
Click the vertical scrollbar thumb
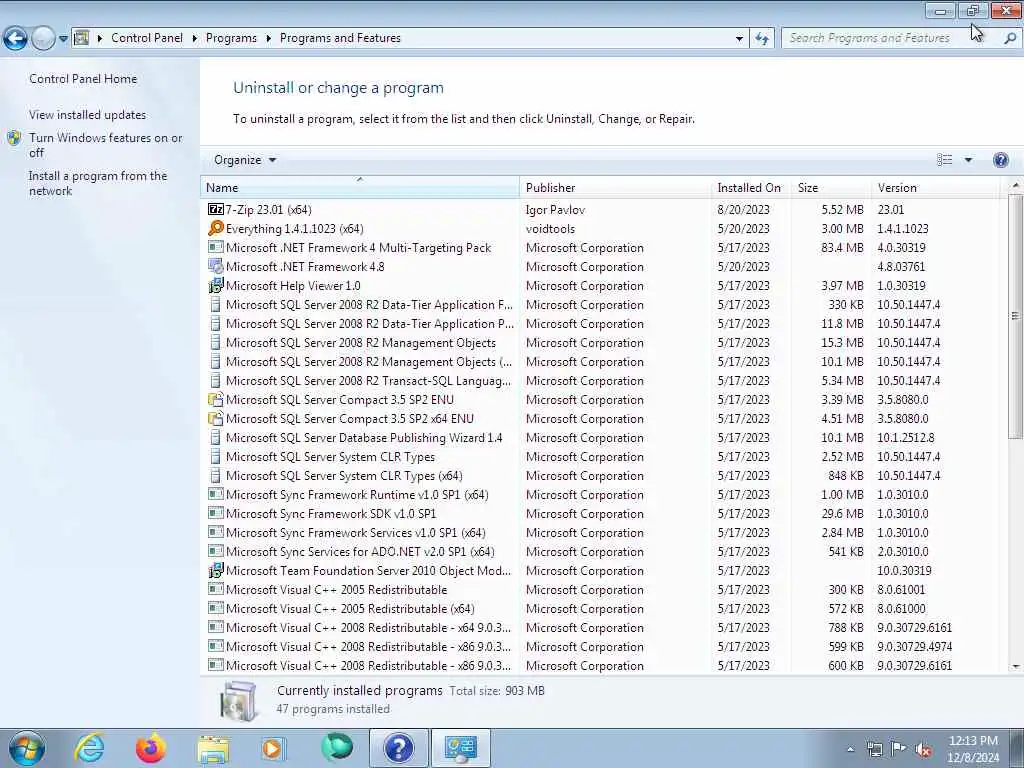tap(1016, 317)
